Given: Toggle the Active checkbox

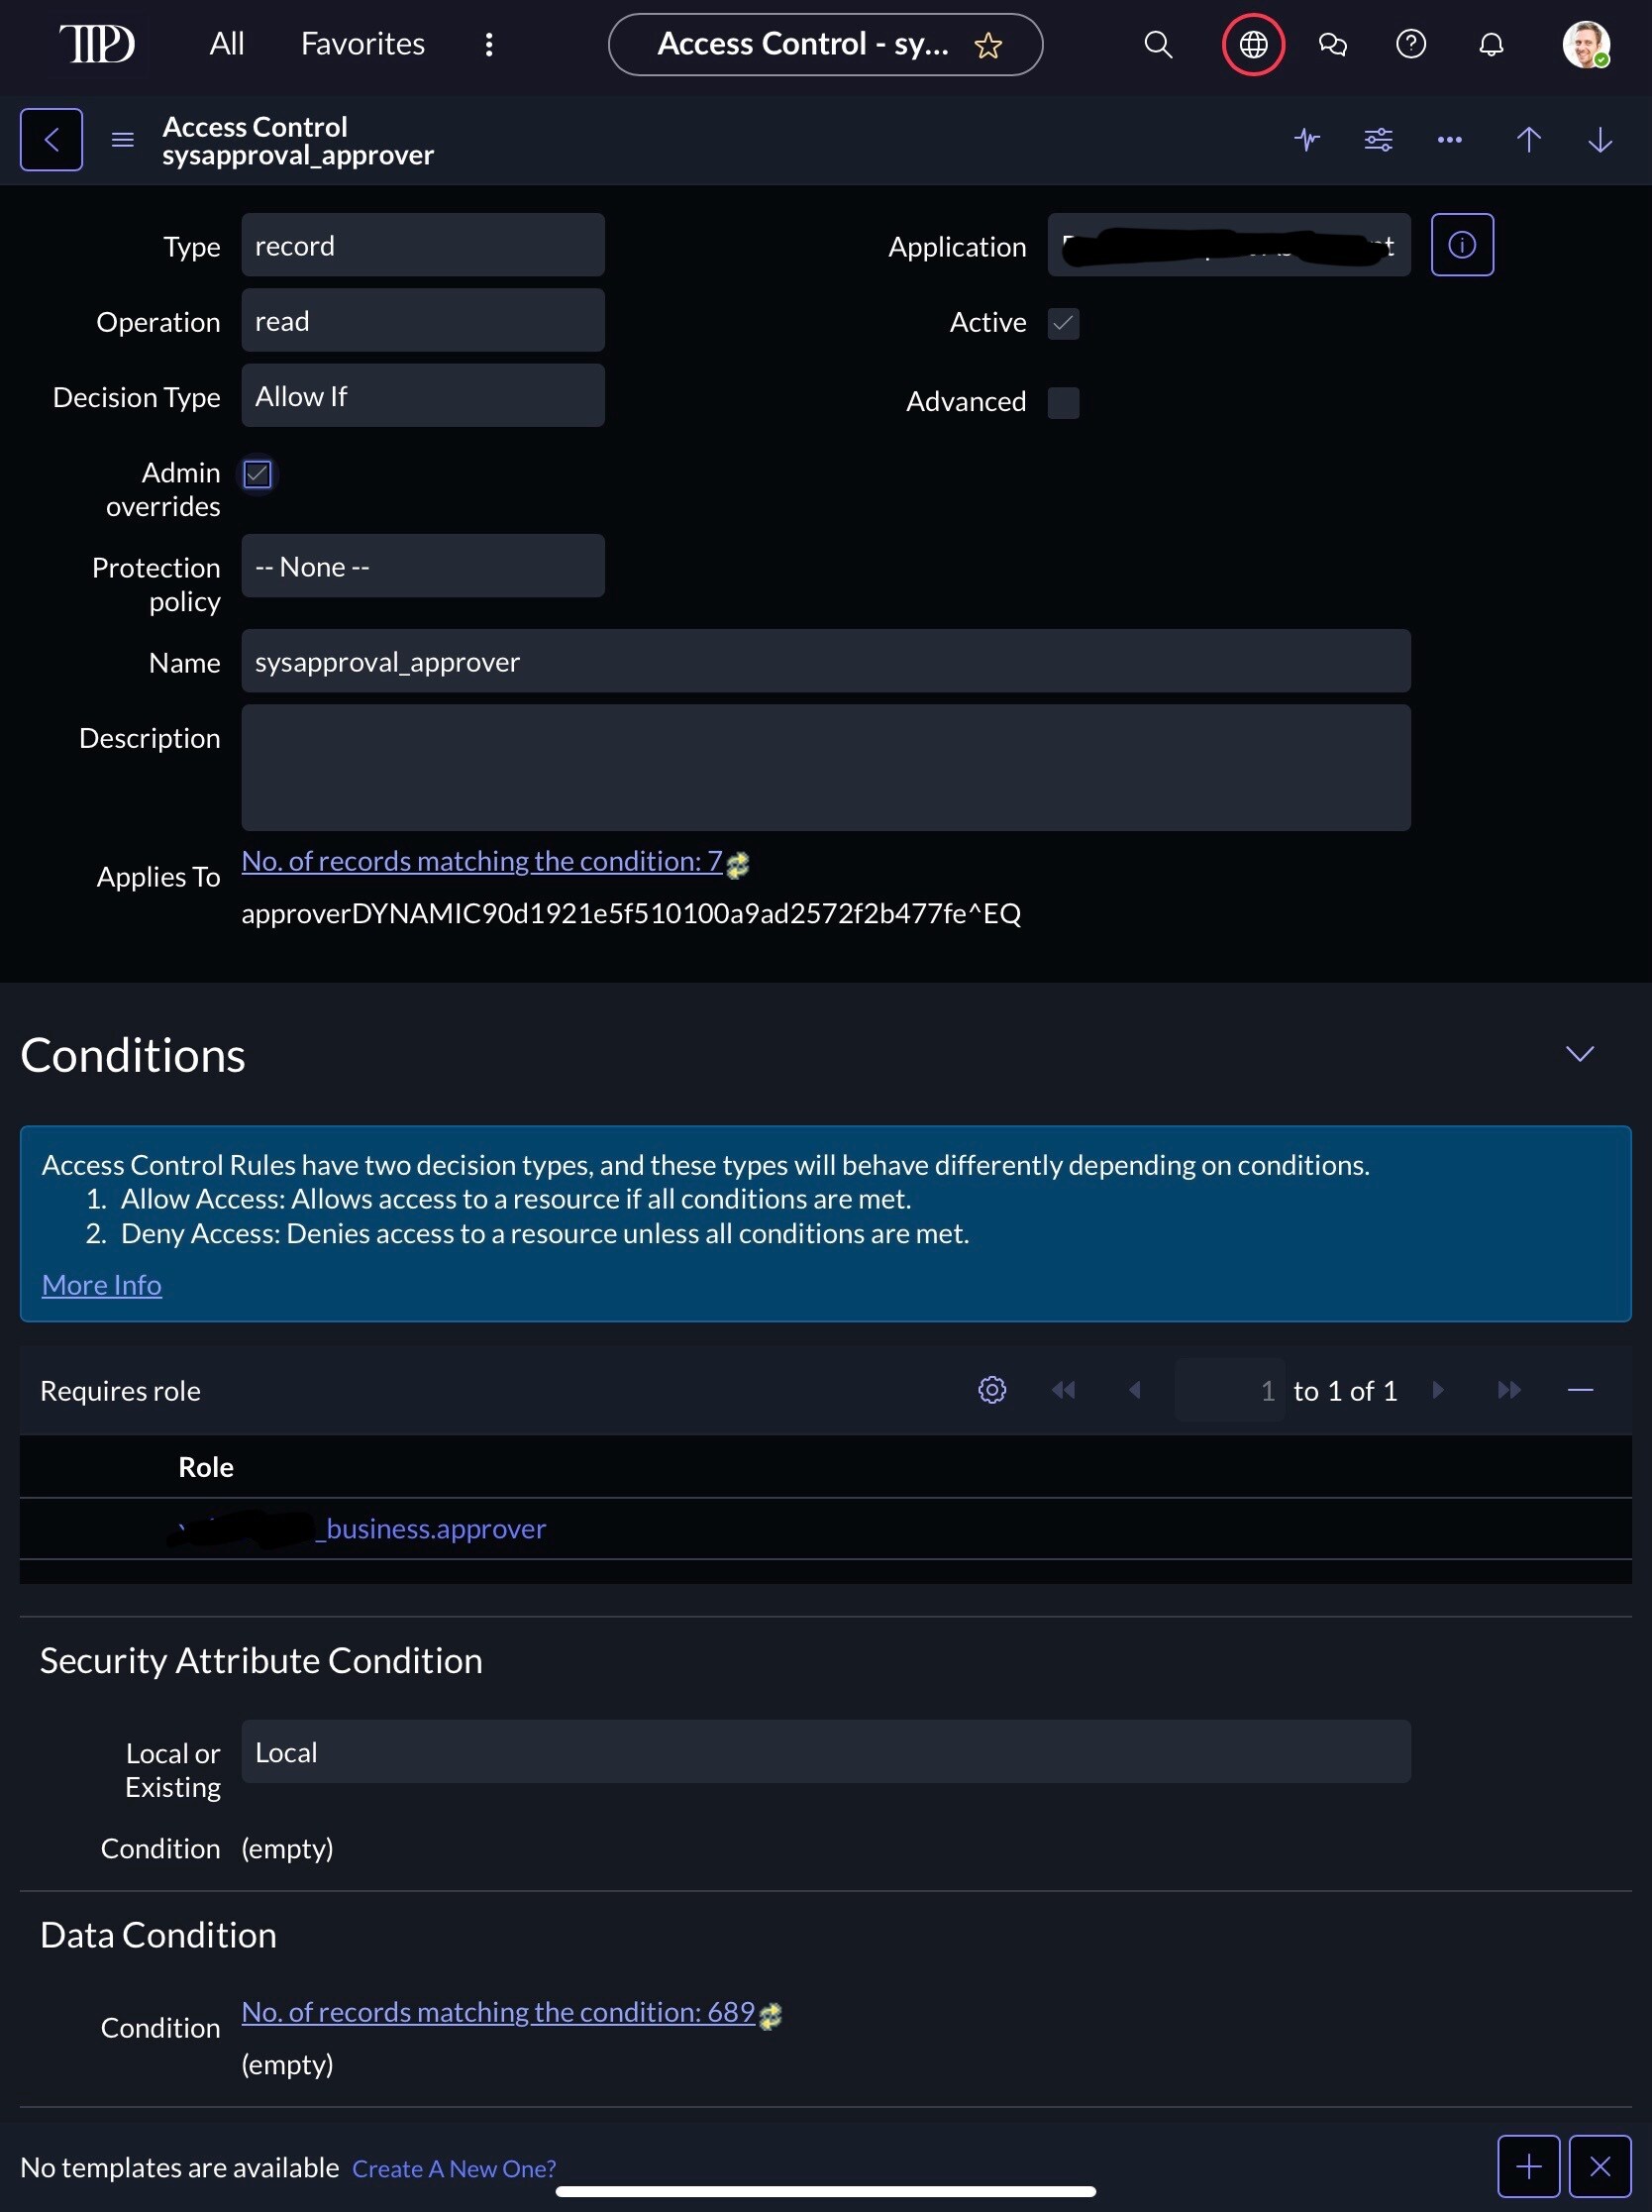Looking at the screenshot, I should (1063, 323).
